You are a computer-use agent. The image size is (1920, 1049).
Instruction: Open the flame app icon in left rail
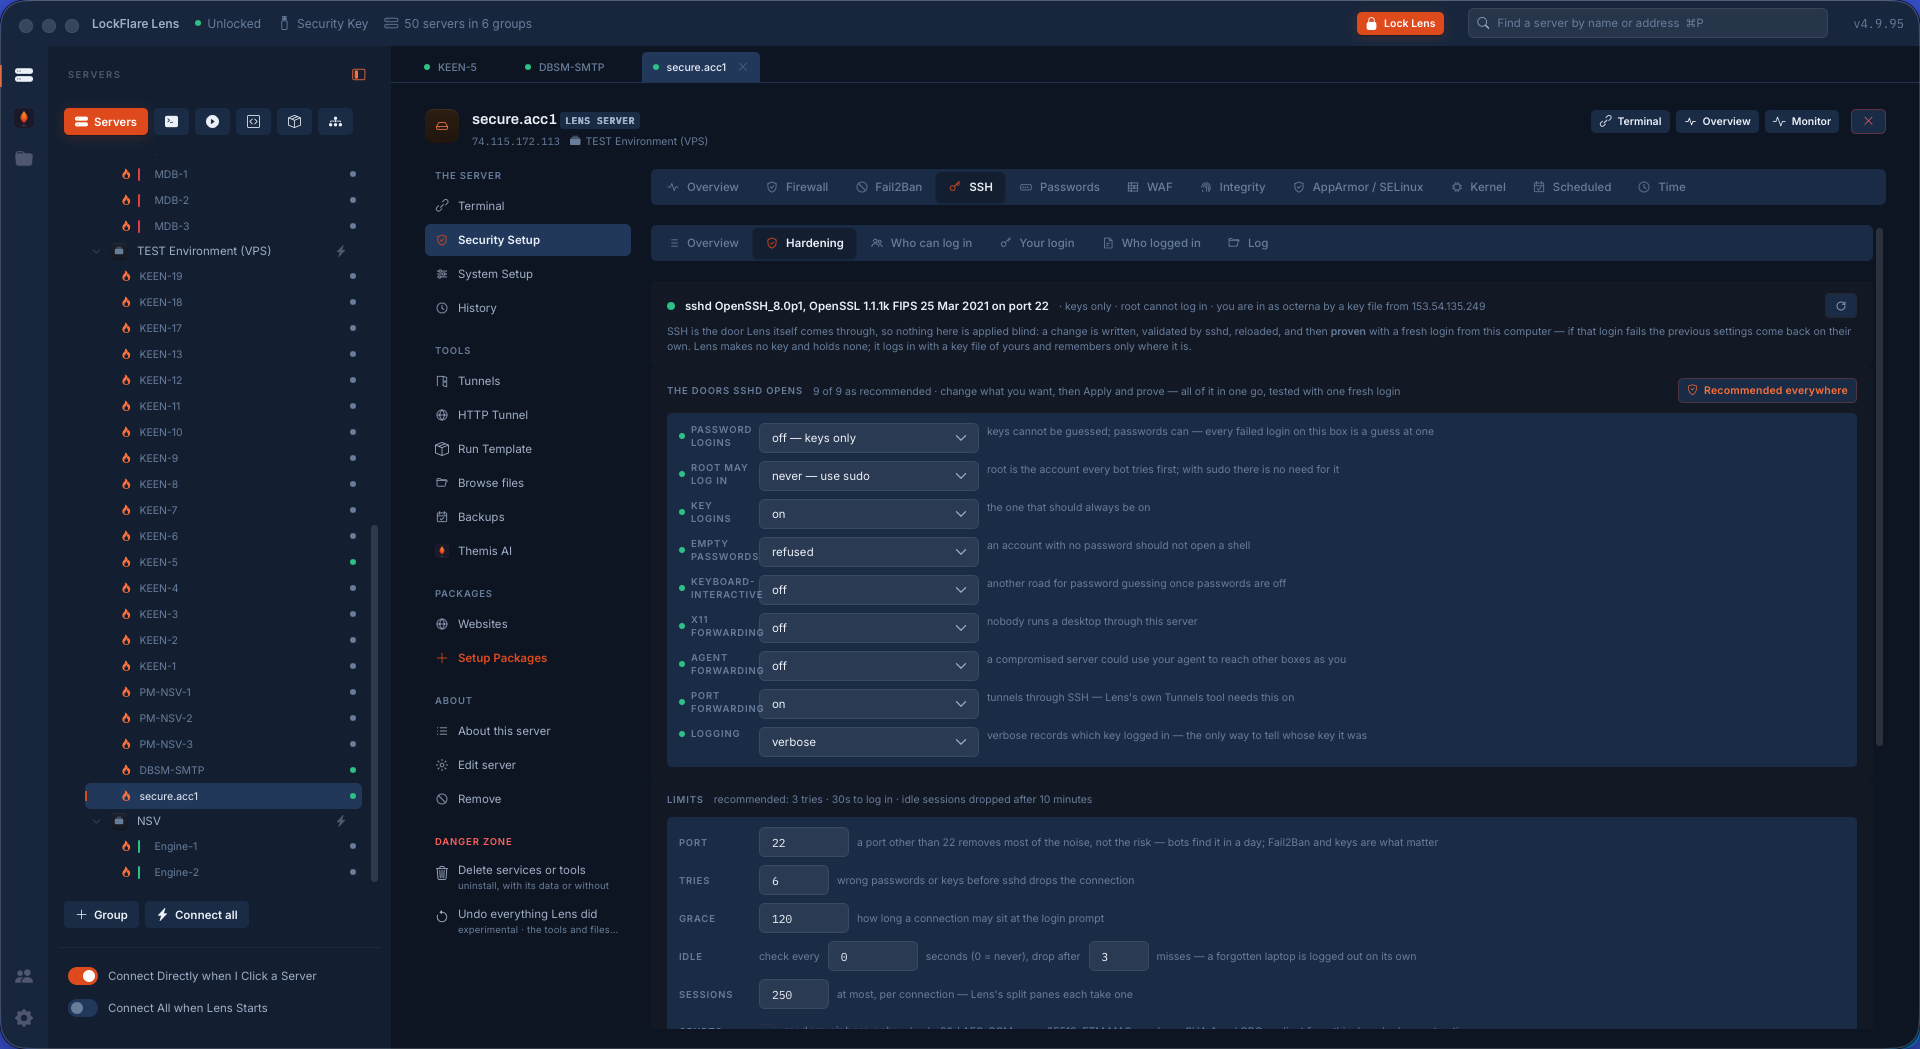pos(24,118)
